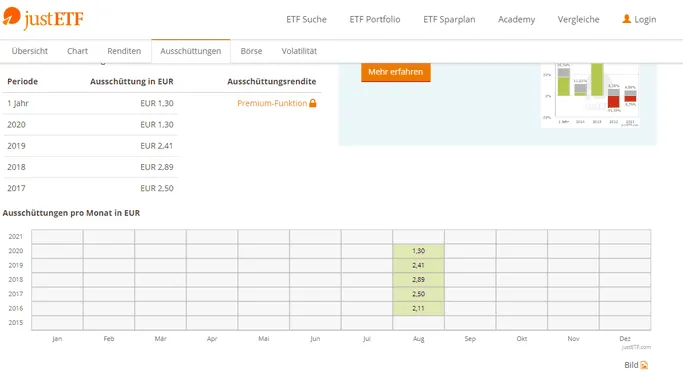This screenshot has width=683, height=384.
Task: Switch to Börse tab
Action: [251, 51]
